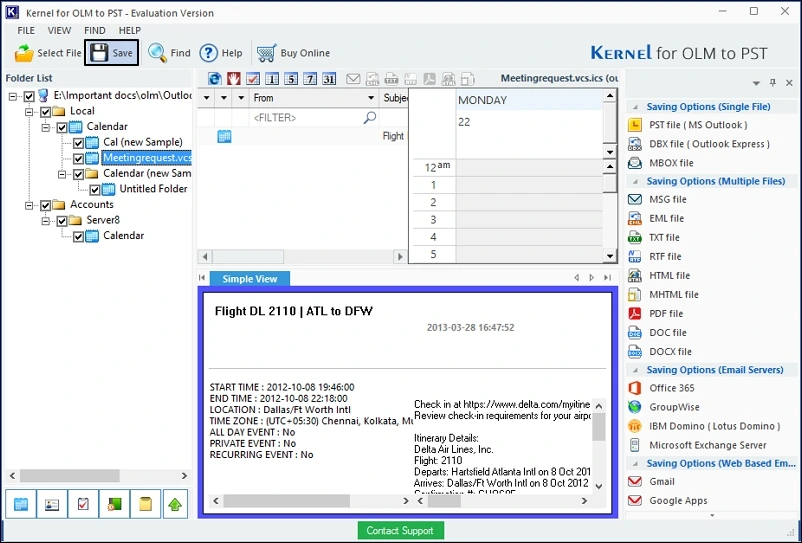The height and width of the screenshot is (543, 802).
Task: Open notes yellow icon in bottom panel
Action: coord(146,504)
